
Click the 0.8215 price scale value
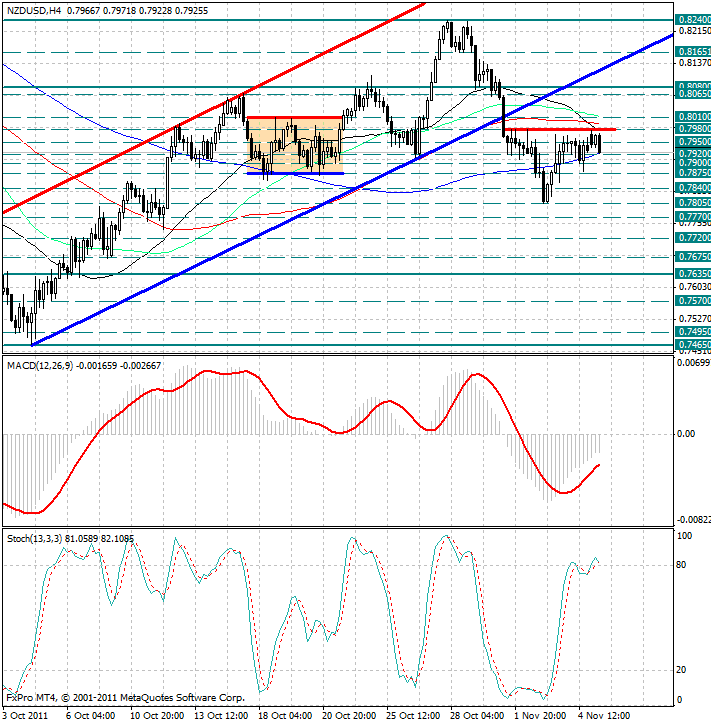tap(695, 31)
